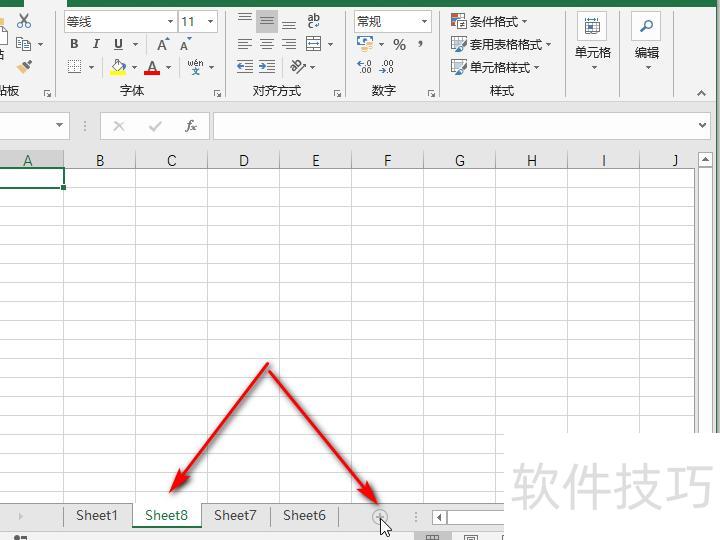
Task: Switch to Sheet8 tab
Action: (167, 515)
